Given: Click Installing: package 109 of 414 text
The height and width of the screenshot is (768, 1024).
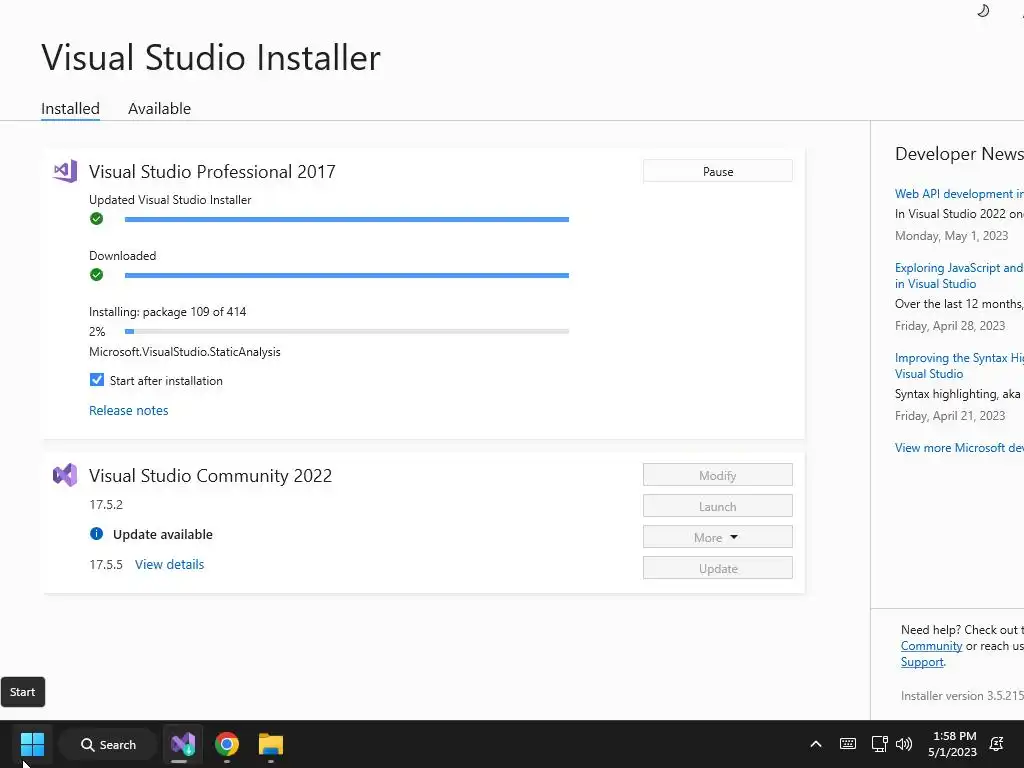Looking at the screenshot, I should 168,312.
